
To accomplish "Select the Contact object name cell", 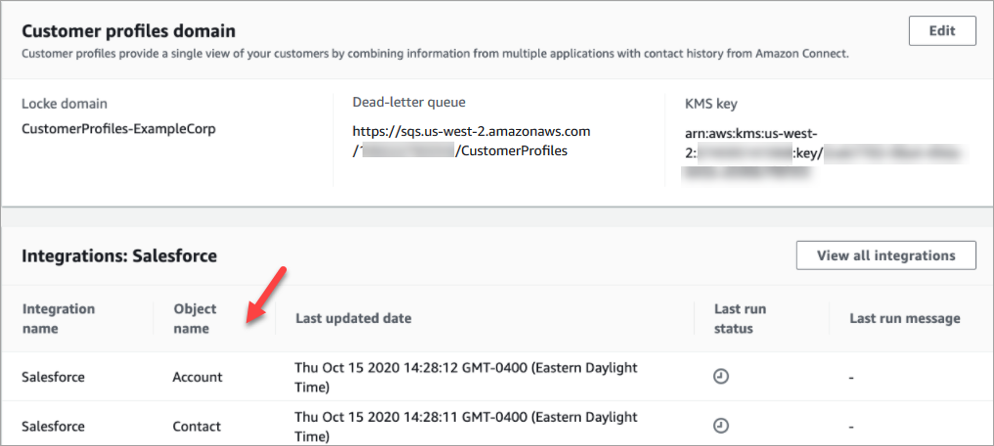I will pyautogui.click(x=196, y=426).
